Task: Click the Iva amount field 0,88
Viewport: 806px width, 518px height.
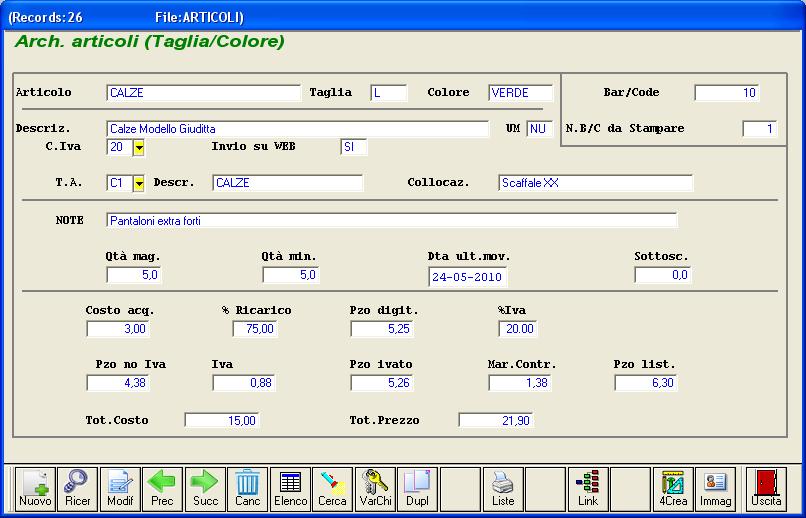Action: 244,383
